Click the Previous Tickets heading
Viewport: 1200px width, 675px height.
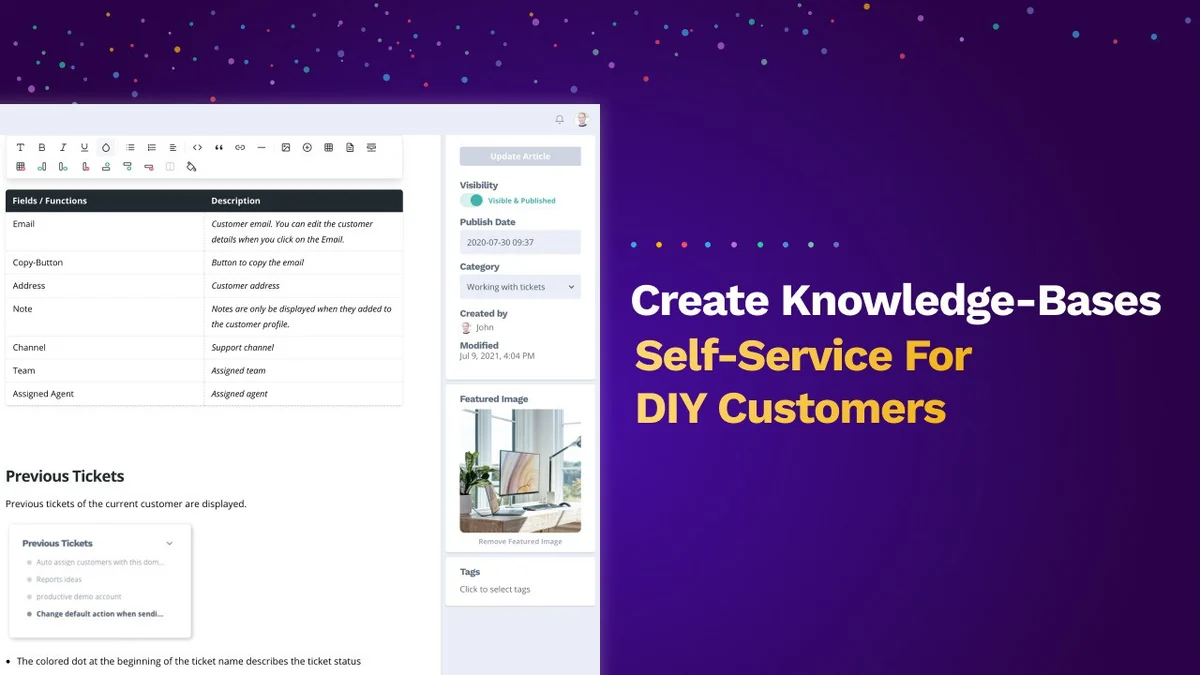(65, 476)
